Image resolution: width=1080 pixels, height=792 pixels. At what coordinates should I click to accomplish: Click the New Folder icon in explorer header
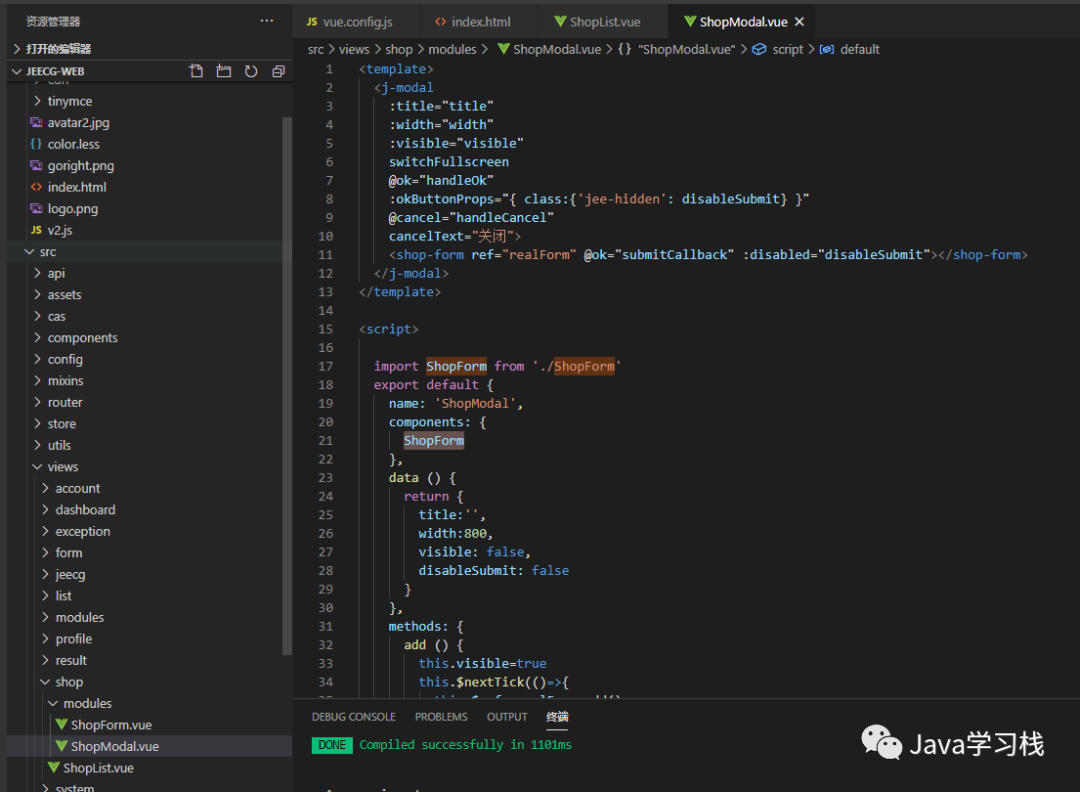(224, 71)
